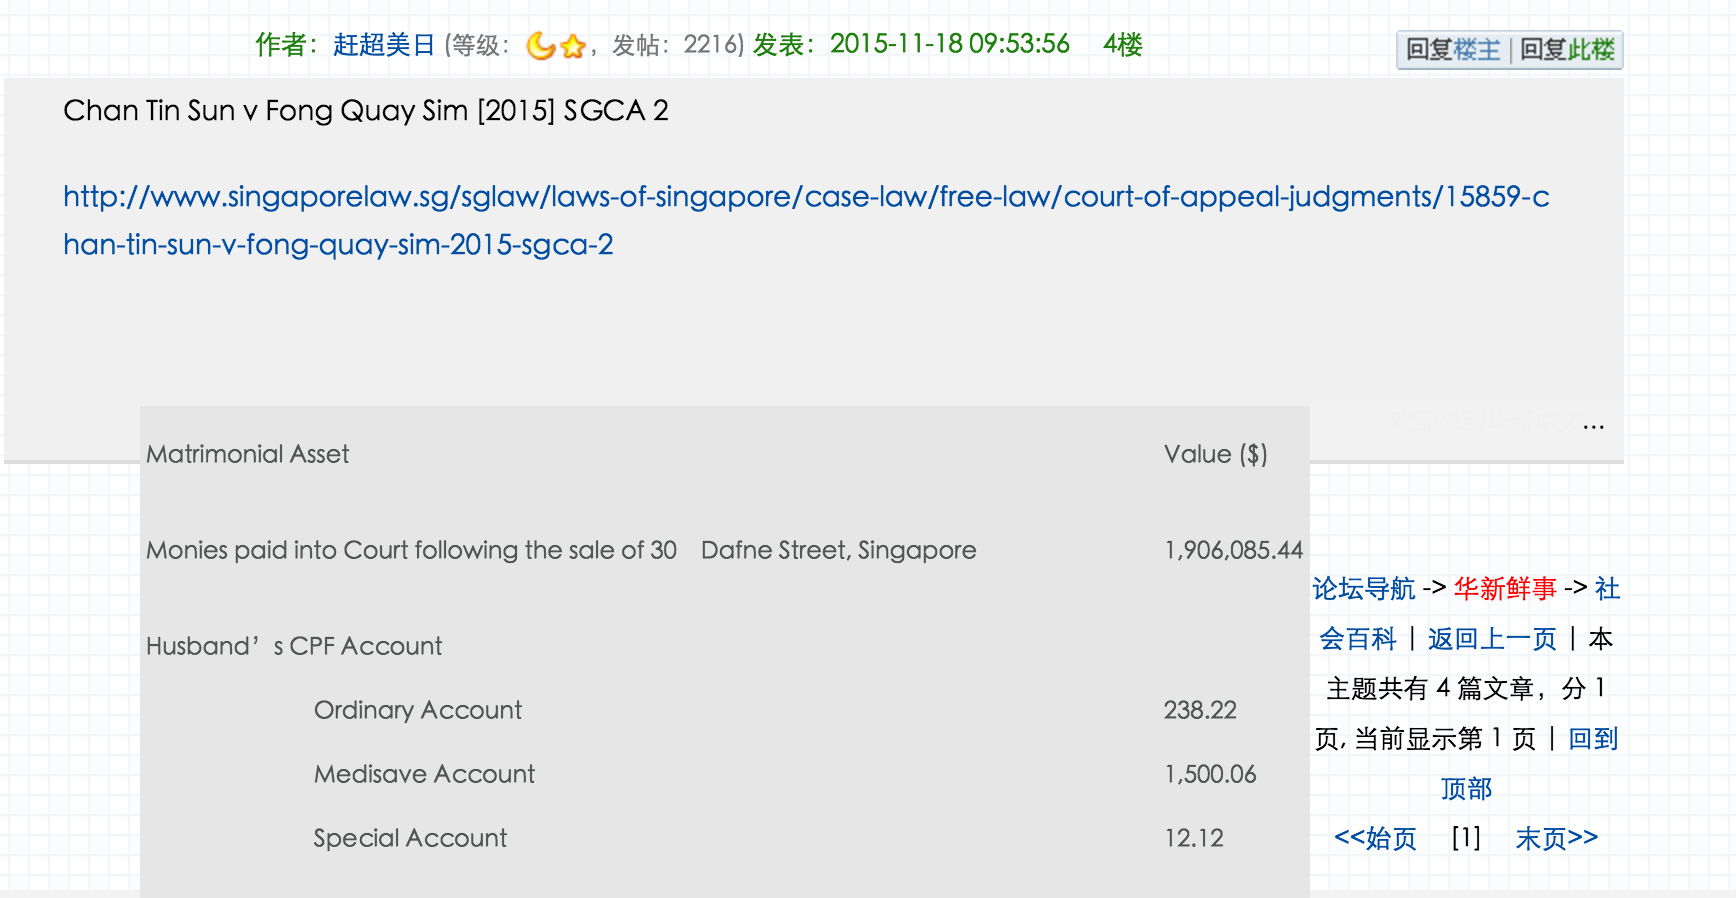The image size is (1736, 898).
Task: Open author profile 赶超美日
Action: click(384, 45)
